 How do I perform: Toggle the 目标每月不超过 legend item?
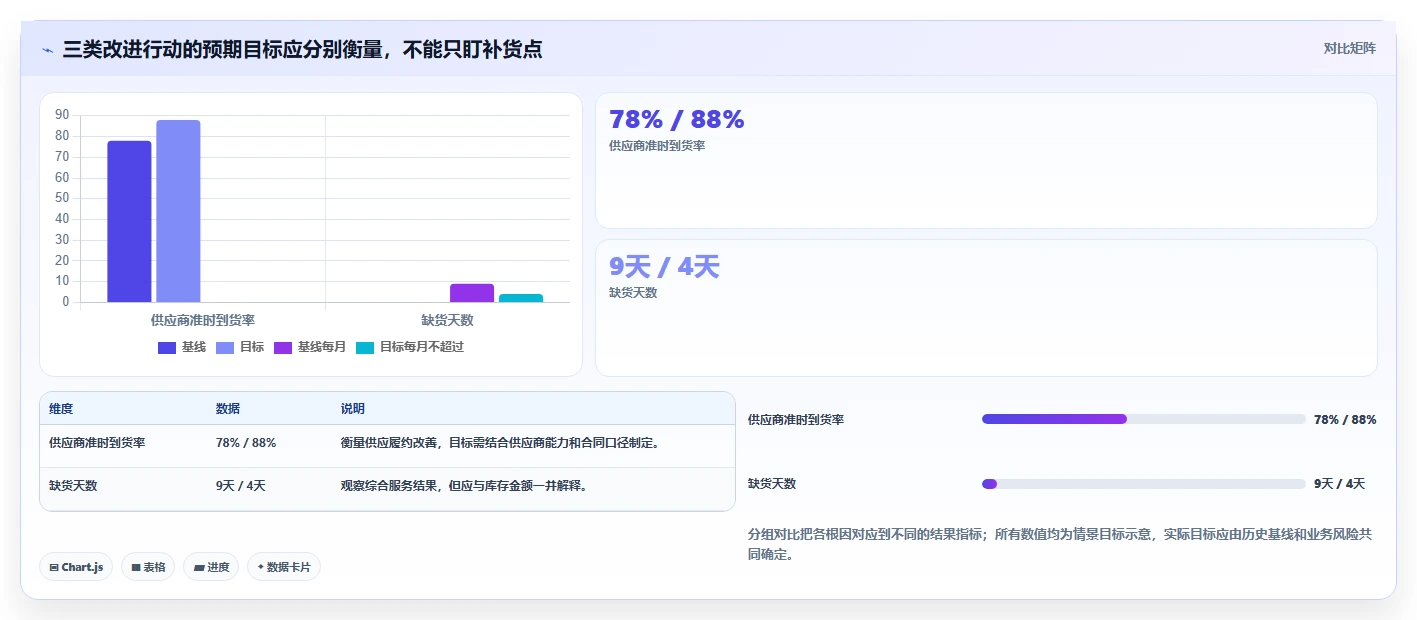pos(410,347)
